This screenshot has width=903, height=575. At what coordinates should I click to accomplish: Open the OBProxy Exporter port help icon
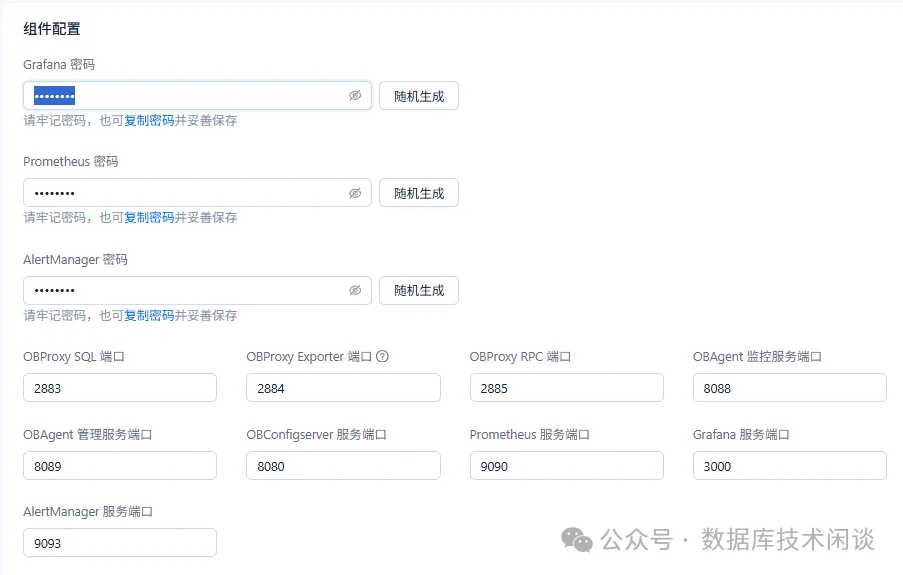pos(382,357)
